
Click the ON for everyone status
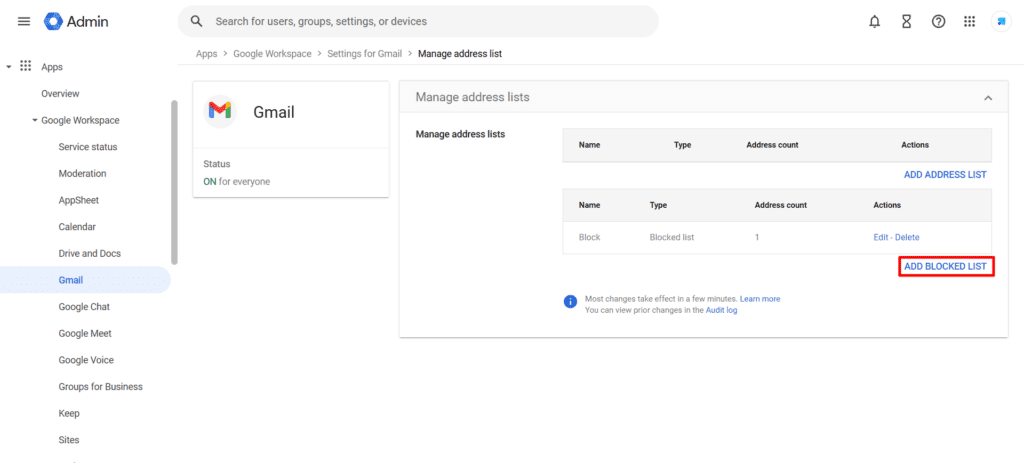tap(236, 182)
